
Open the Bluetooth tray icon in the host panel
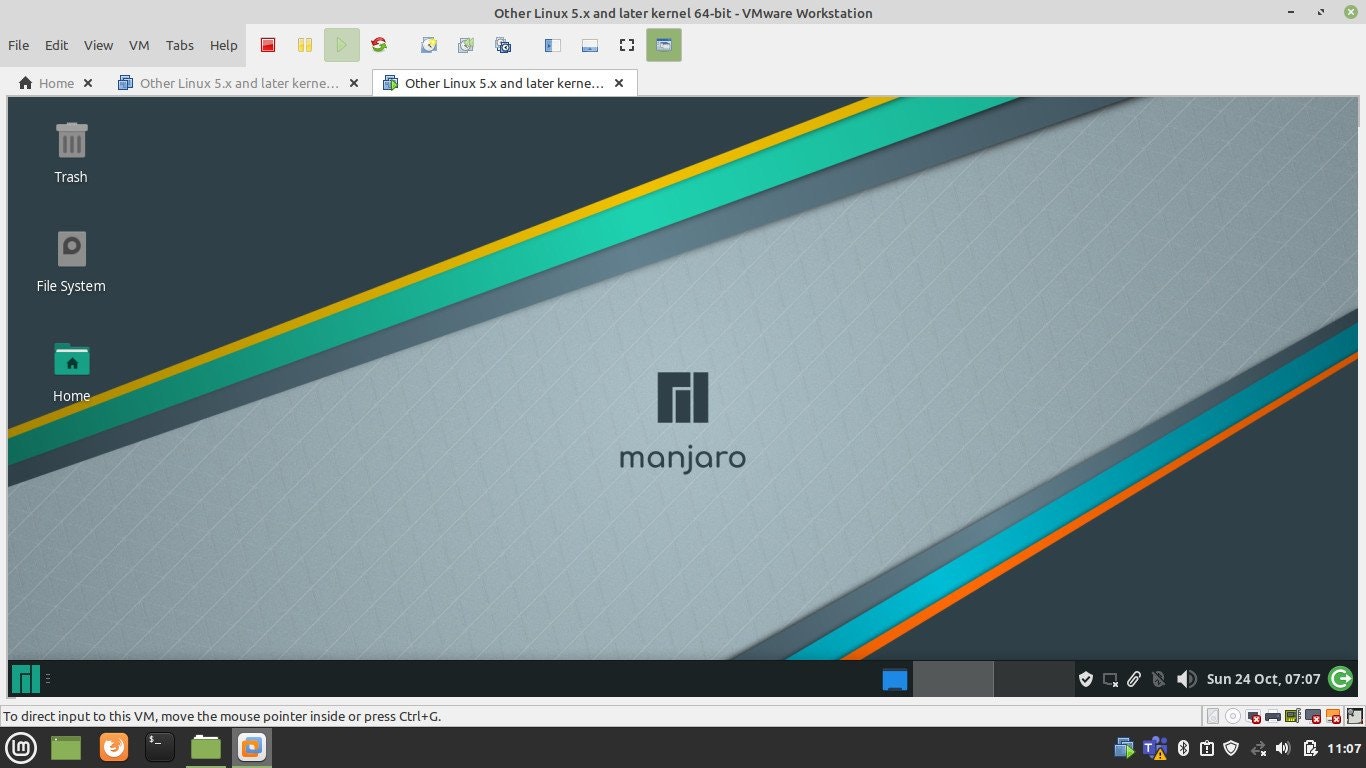[x=1182, y=748]
